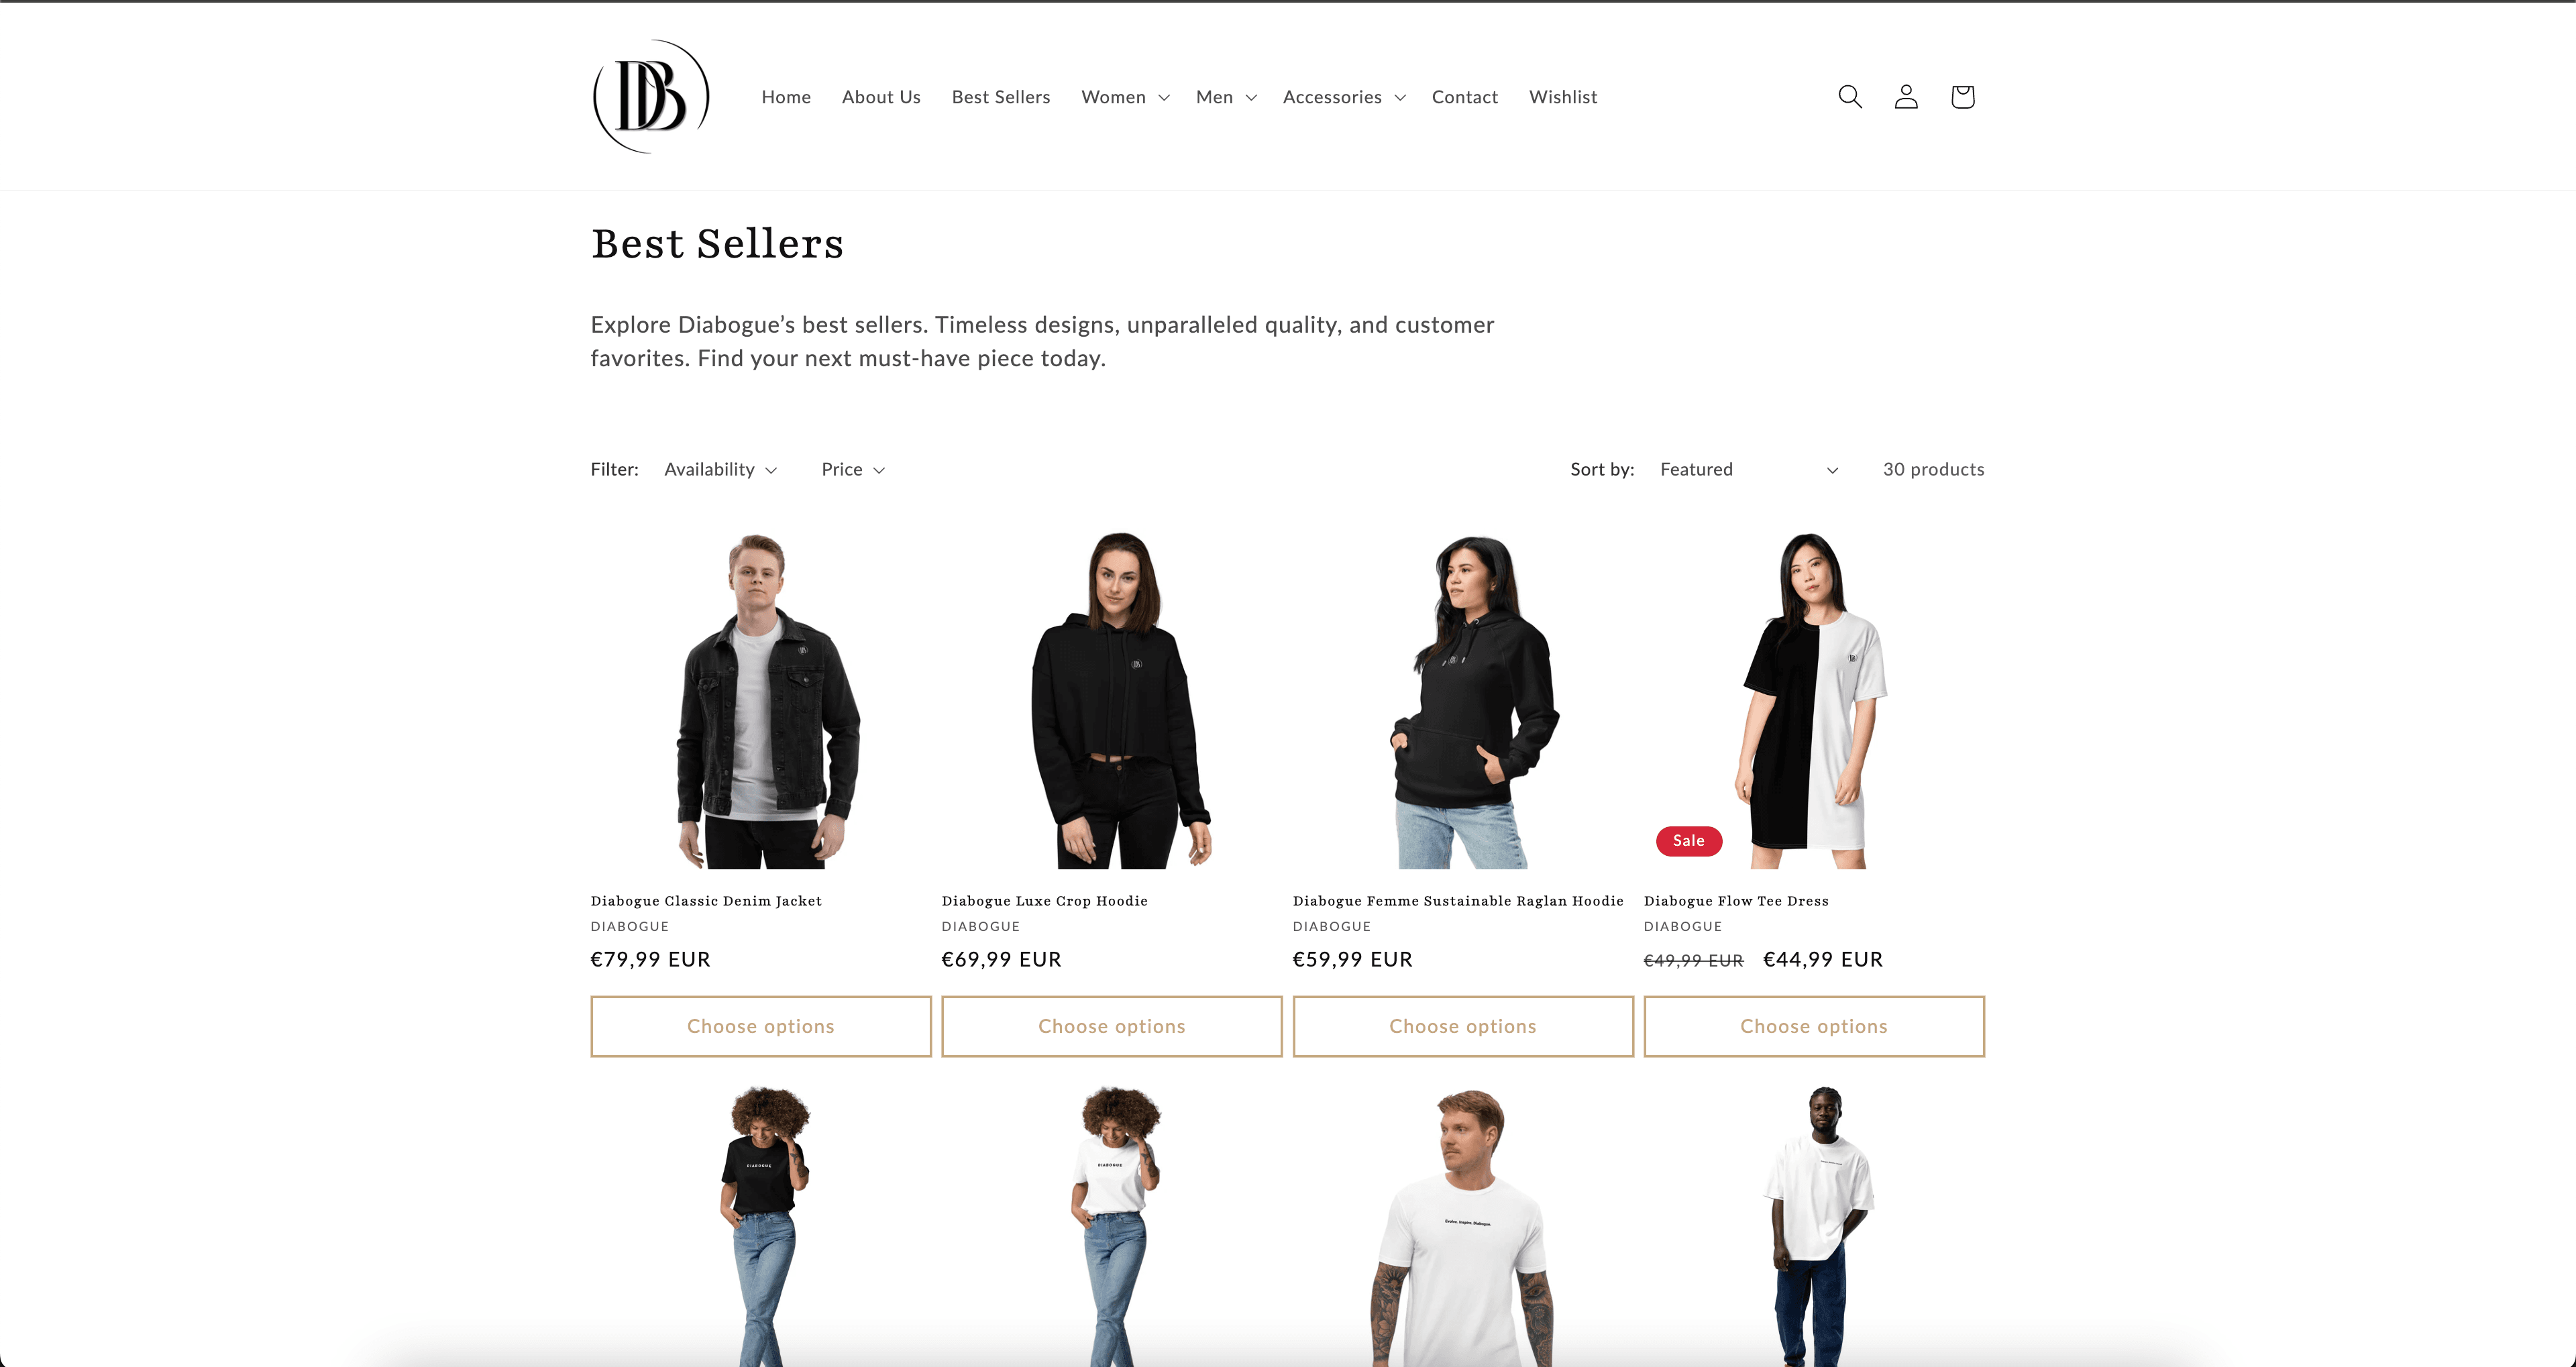Image resolution: width=2576 pixels, height=1367 pixels.
Task: Go to the Best Sellers menu item
Action: pos(1001,97)
